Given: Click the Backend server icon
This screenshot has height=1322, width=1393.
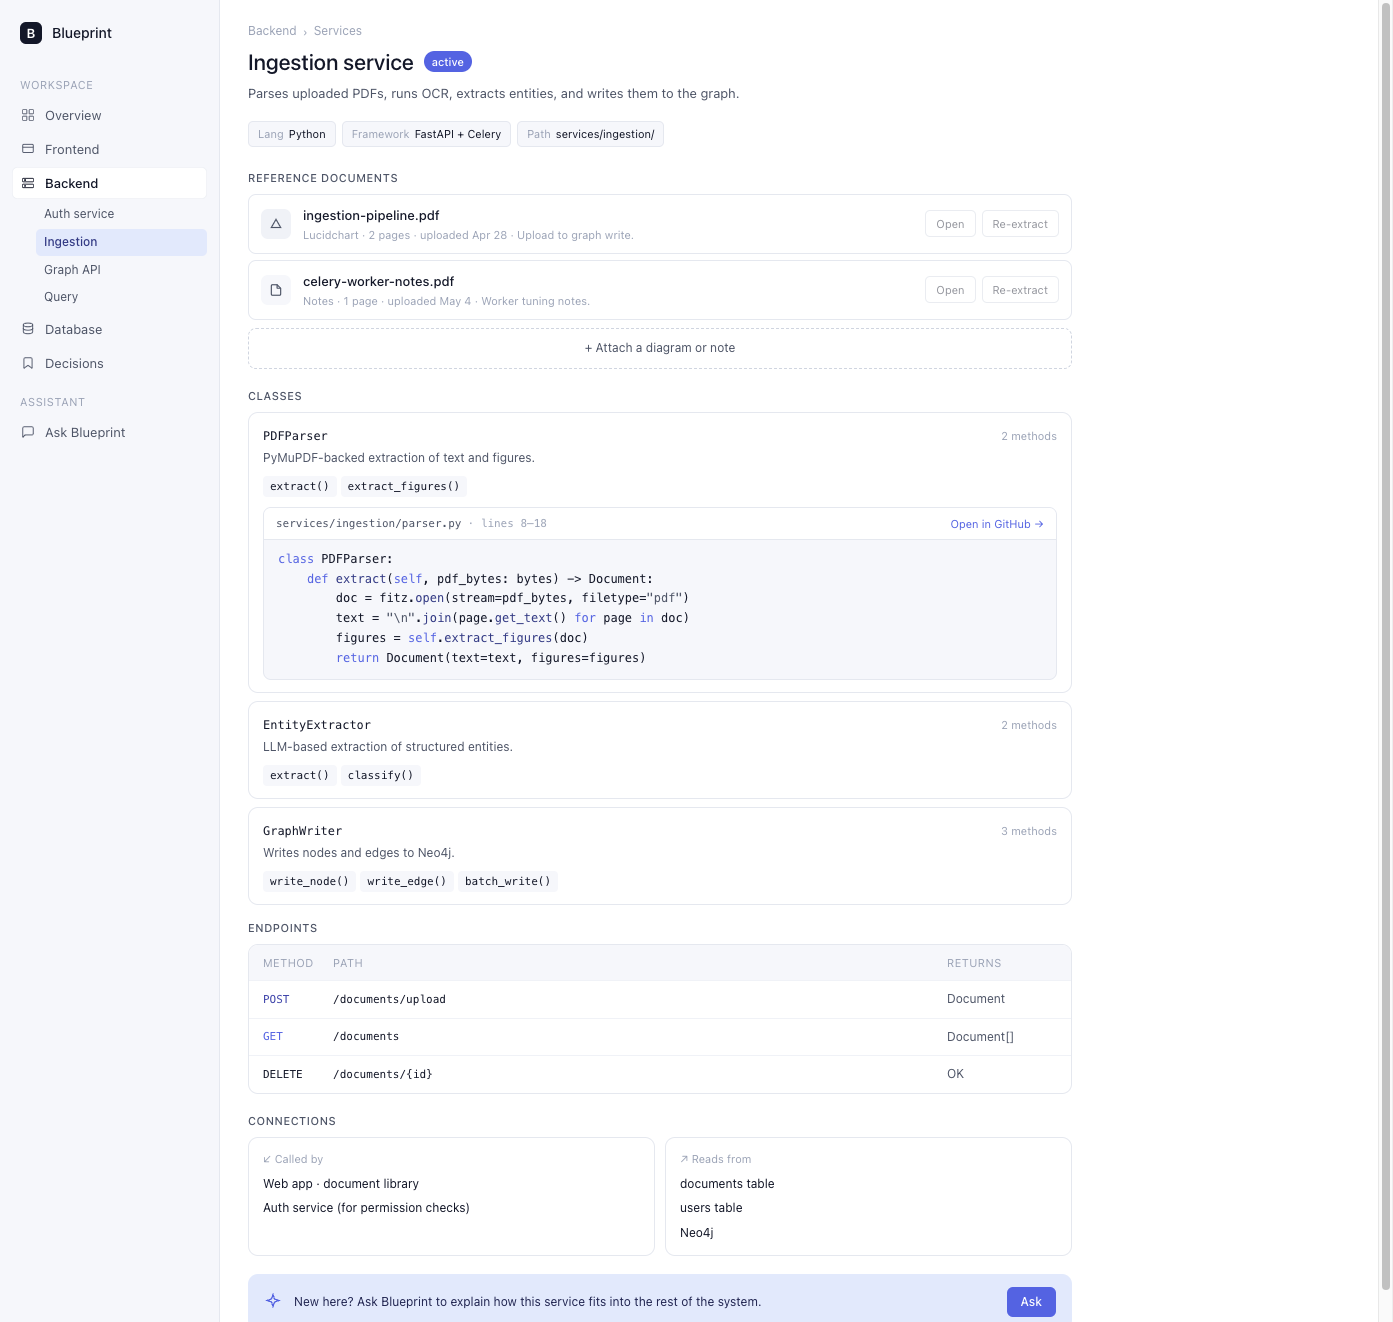Looking at the screenshot, I should tap(28, 183).
